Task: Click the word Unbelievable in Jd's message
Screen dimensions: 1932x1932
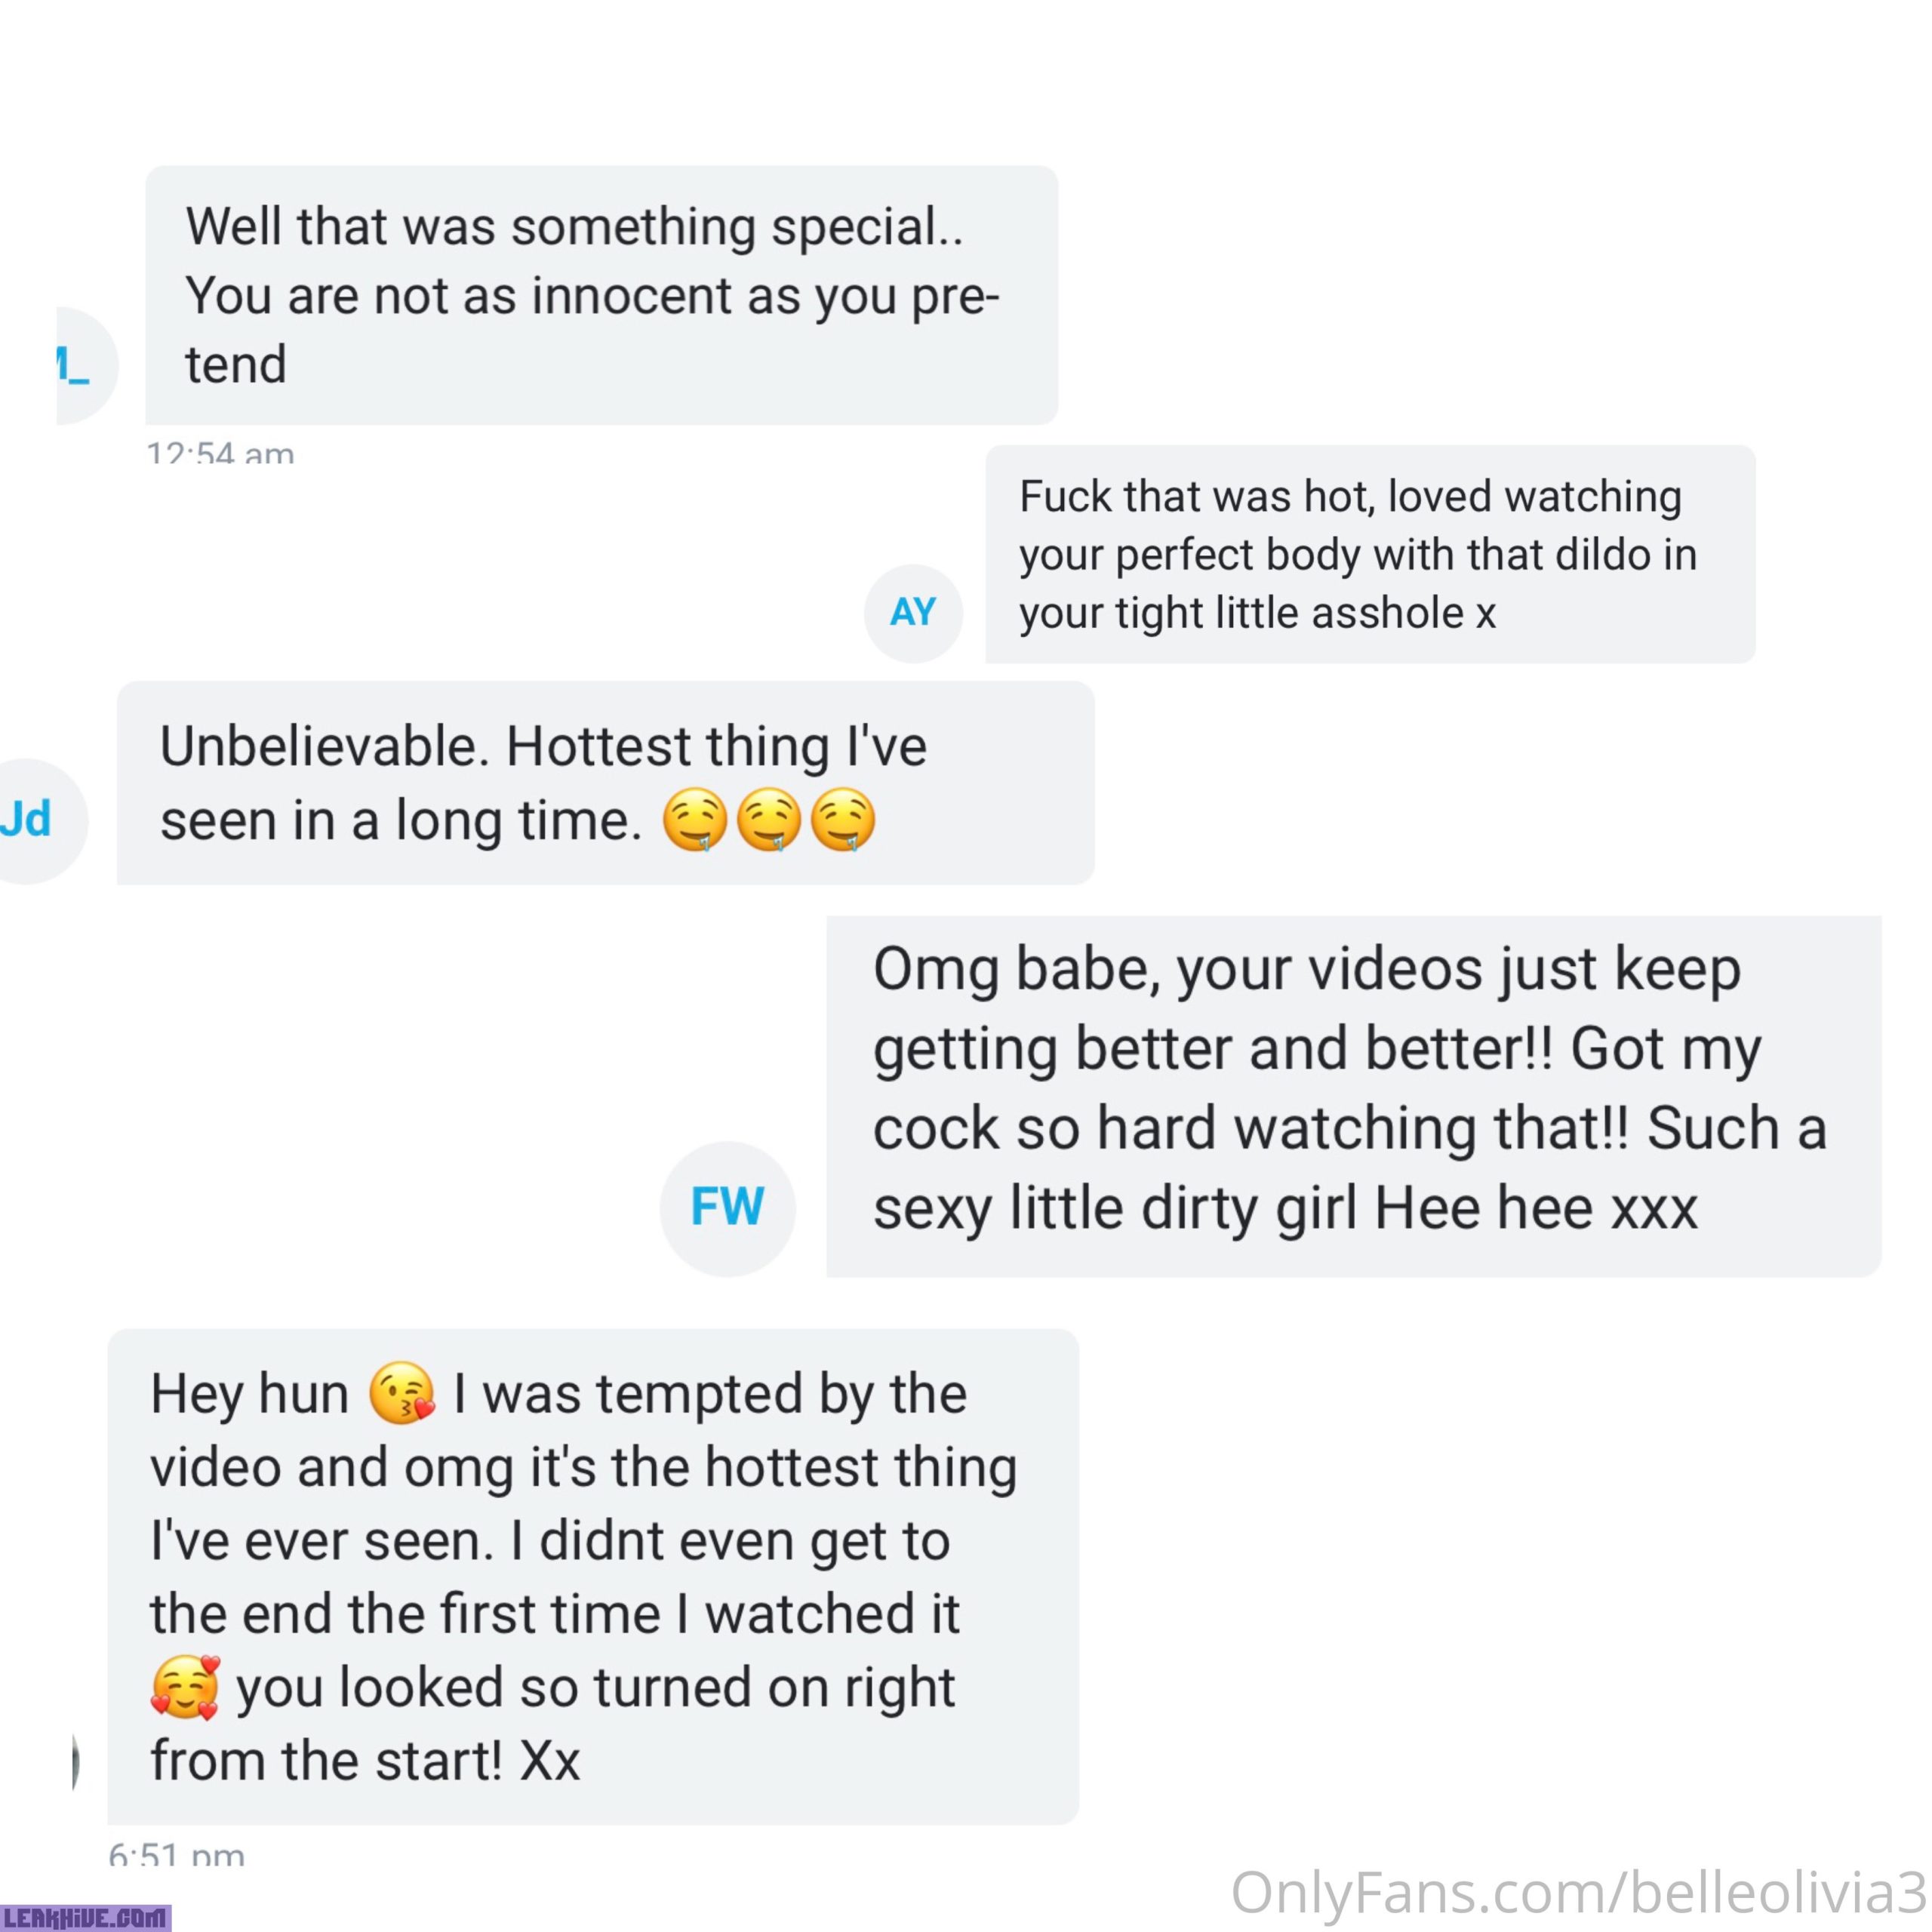Action: pos(324,746)
